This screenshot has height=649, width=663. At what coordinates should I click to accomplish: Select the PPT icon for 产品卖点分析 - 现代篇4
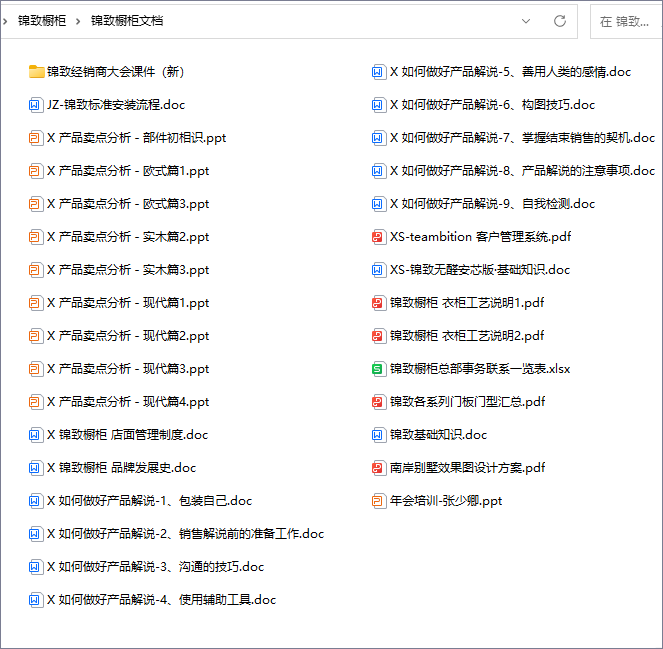(x=37, y=402)
